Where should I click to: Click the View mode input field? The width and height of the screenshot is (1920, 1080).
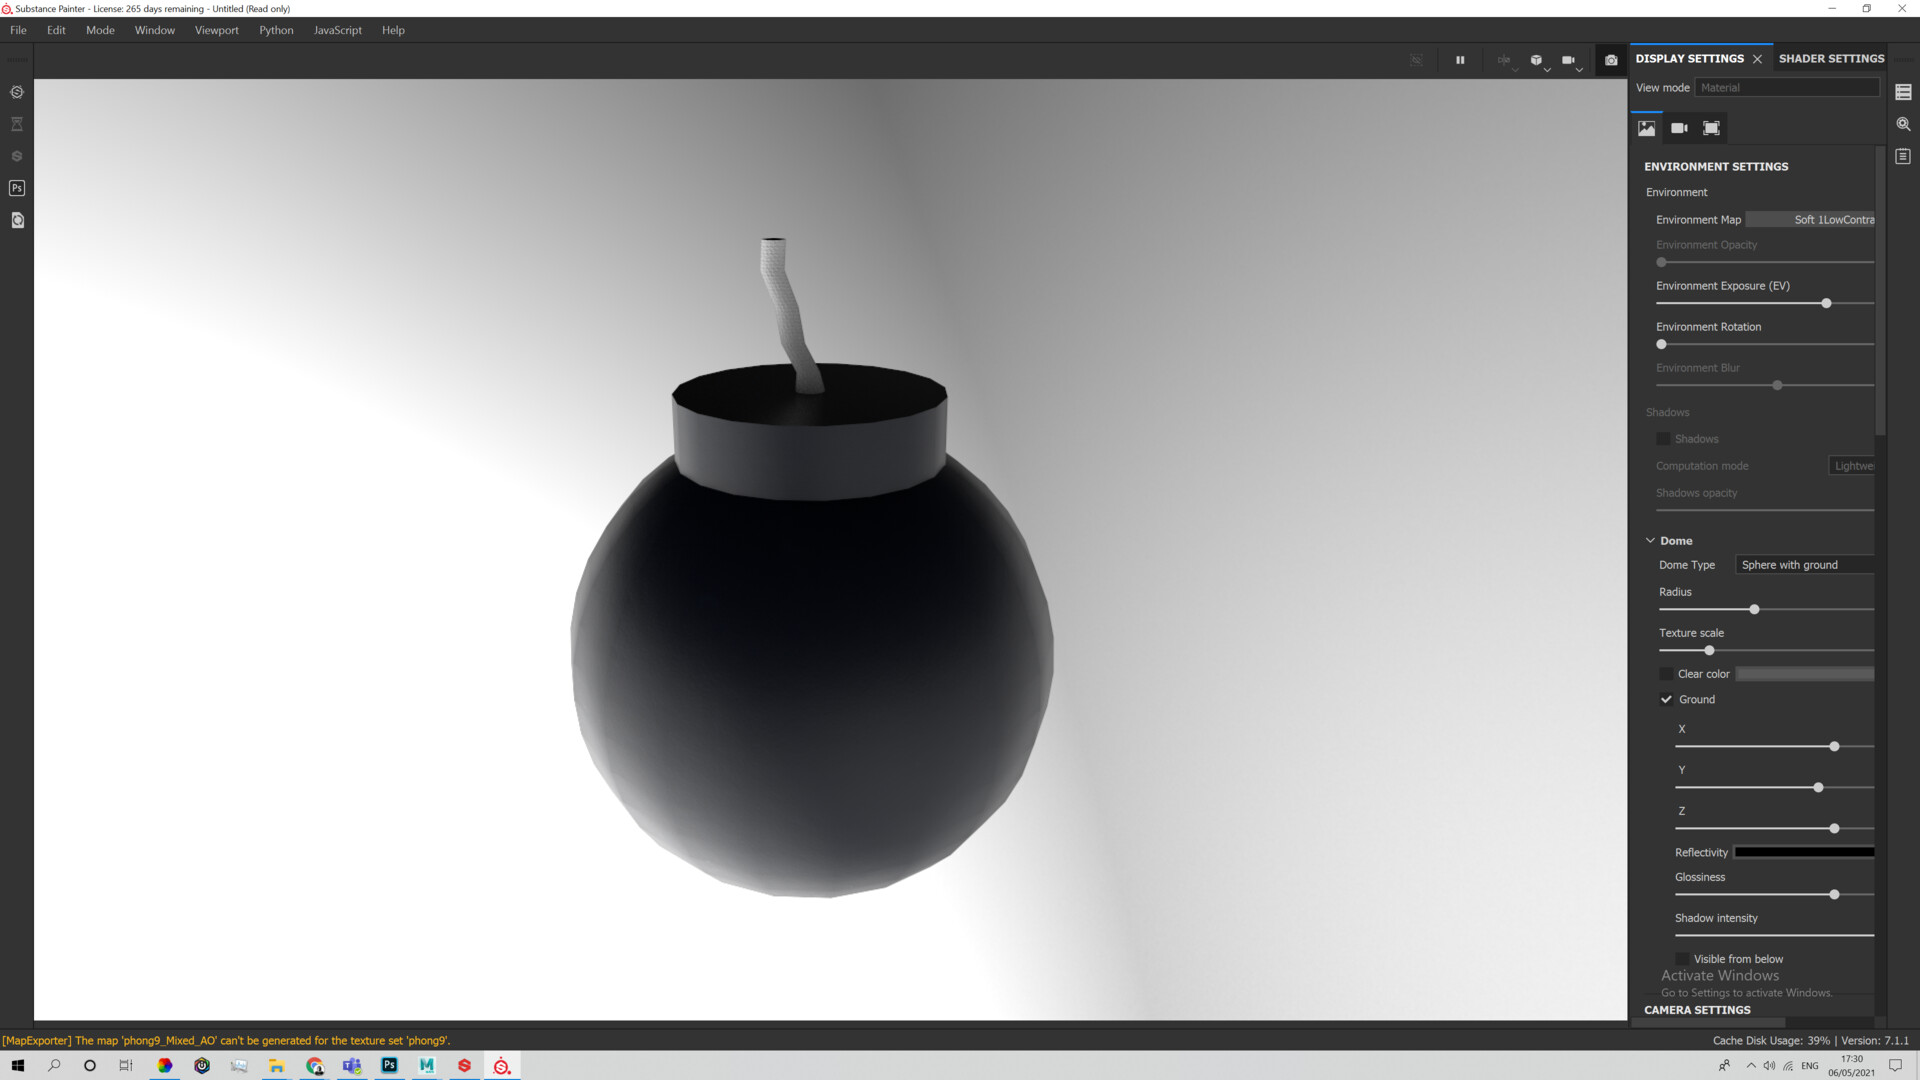coord(1787,87)
